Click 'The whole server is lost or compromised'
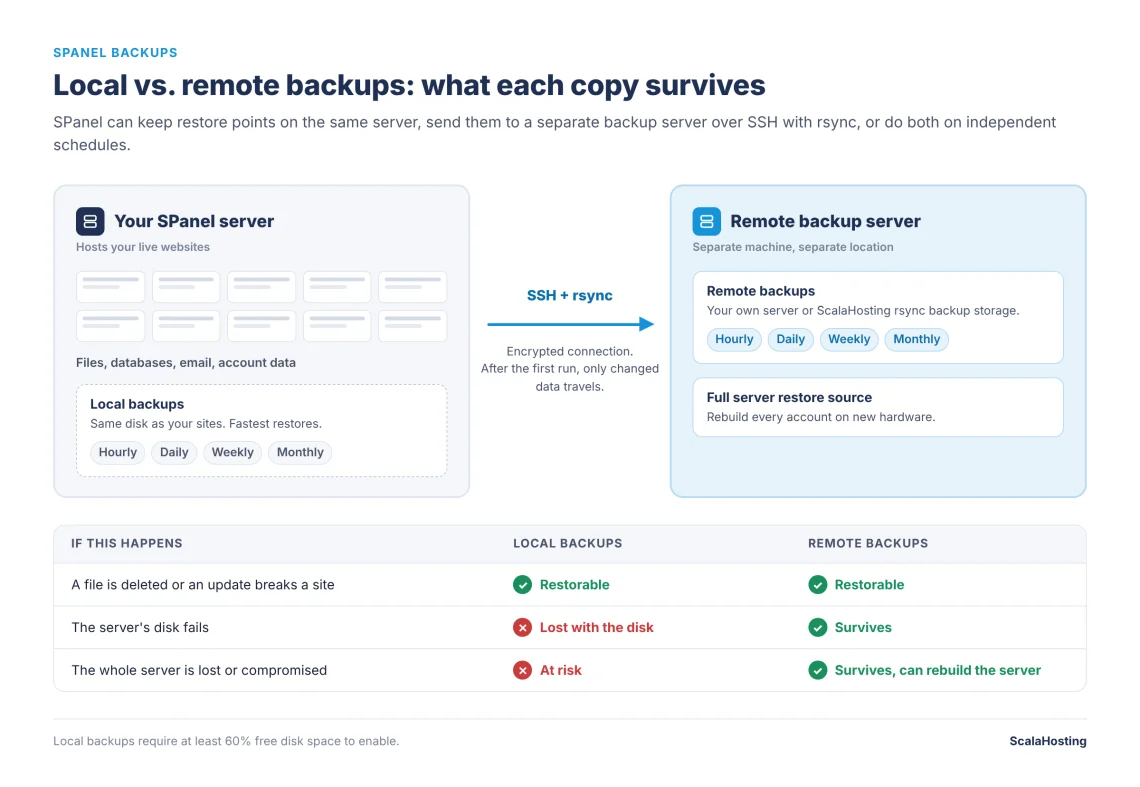1140x787 pixels. click(199, 670)
